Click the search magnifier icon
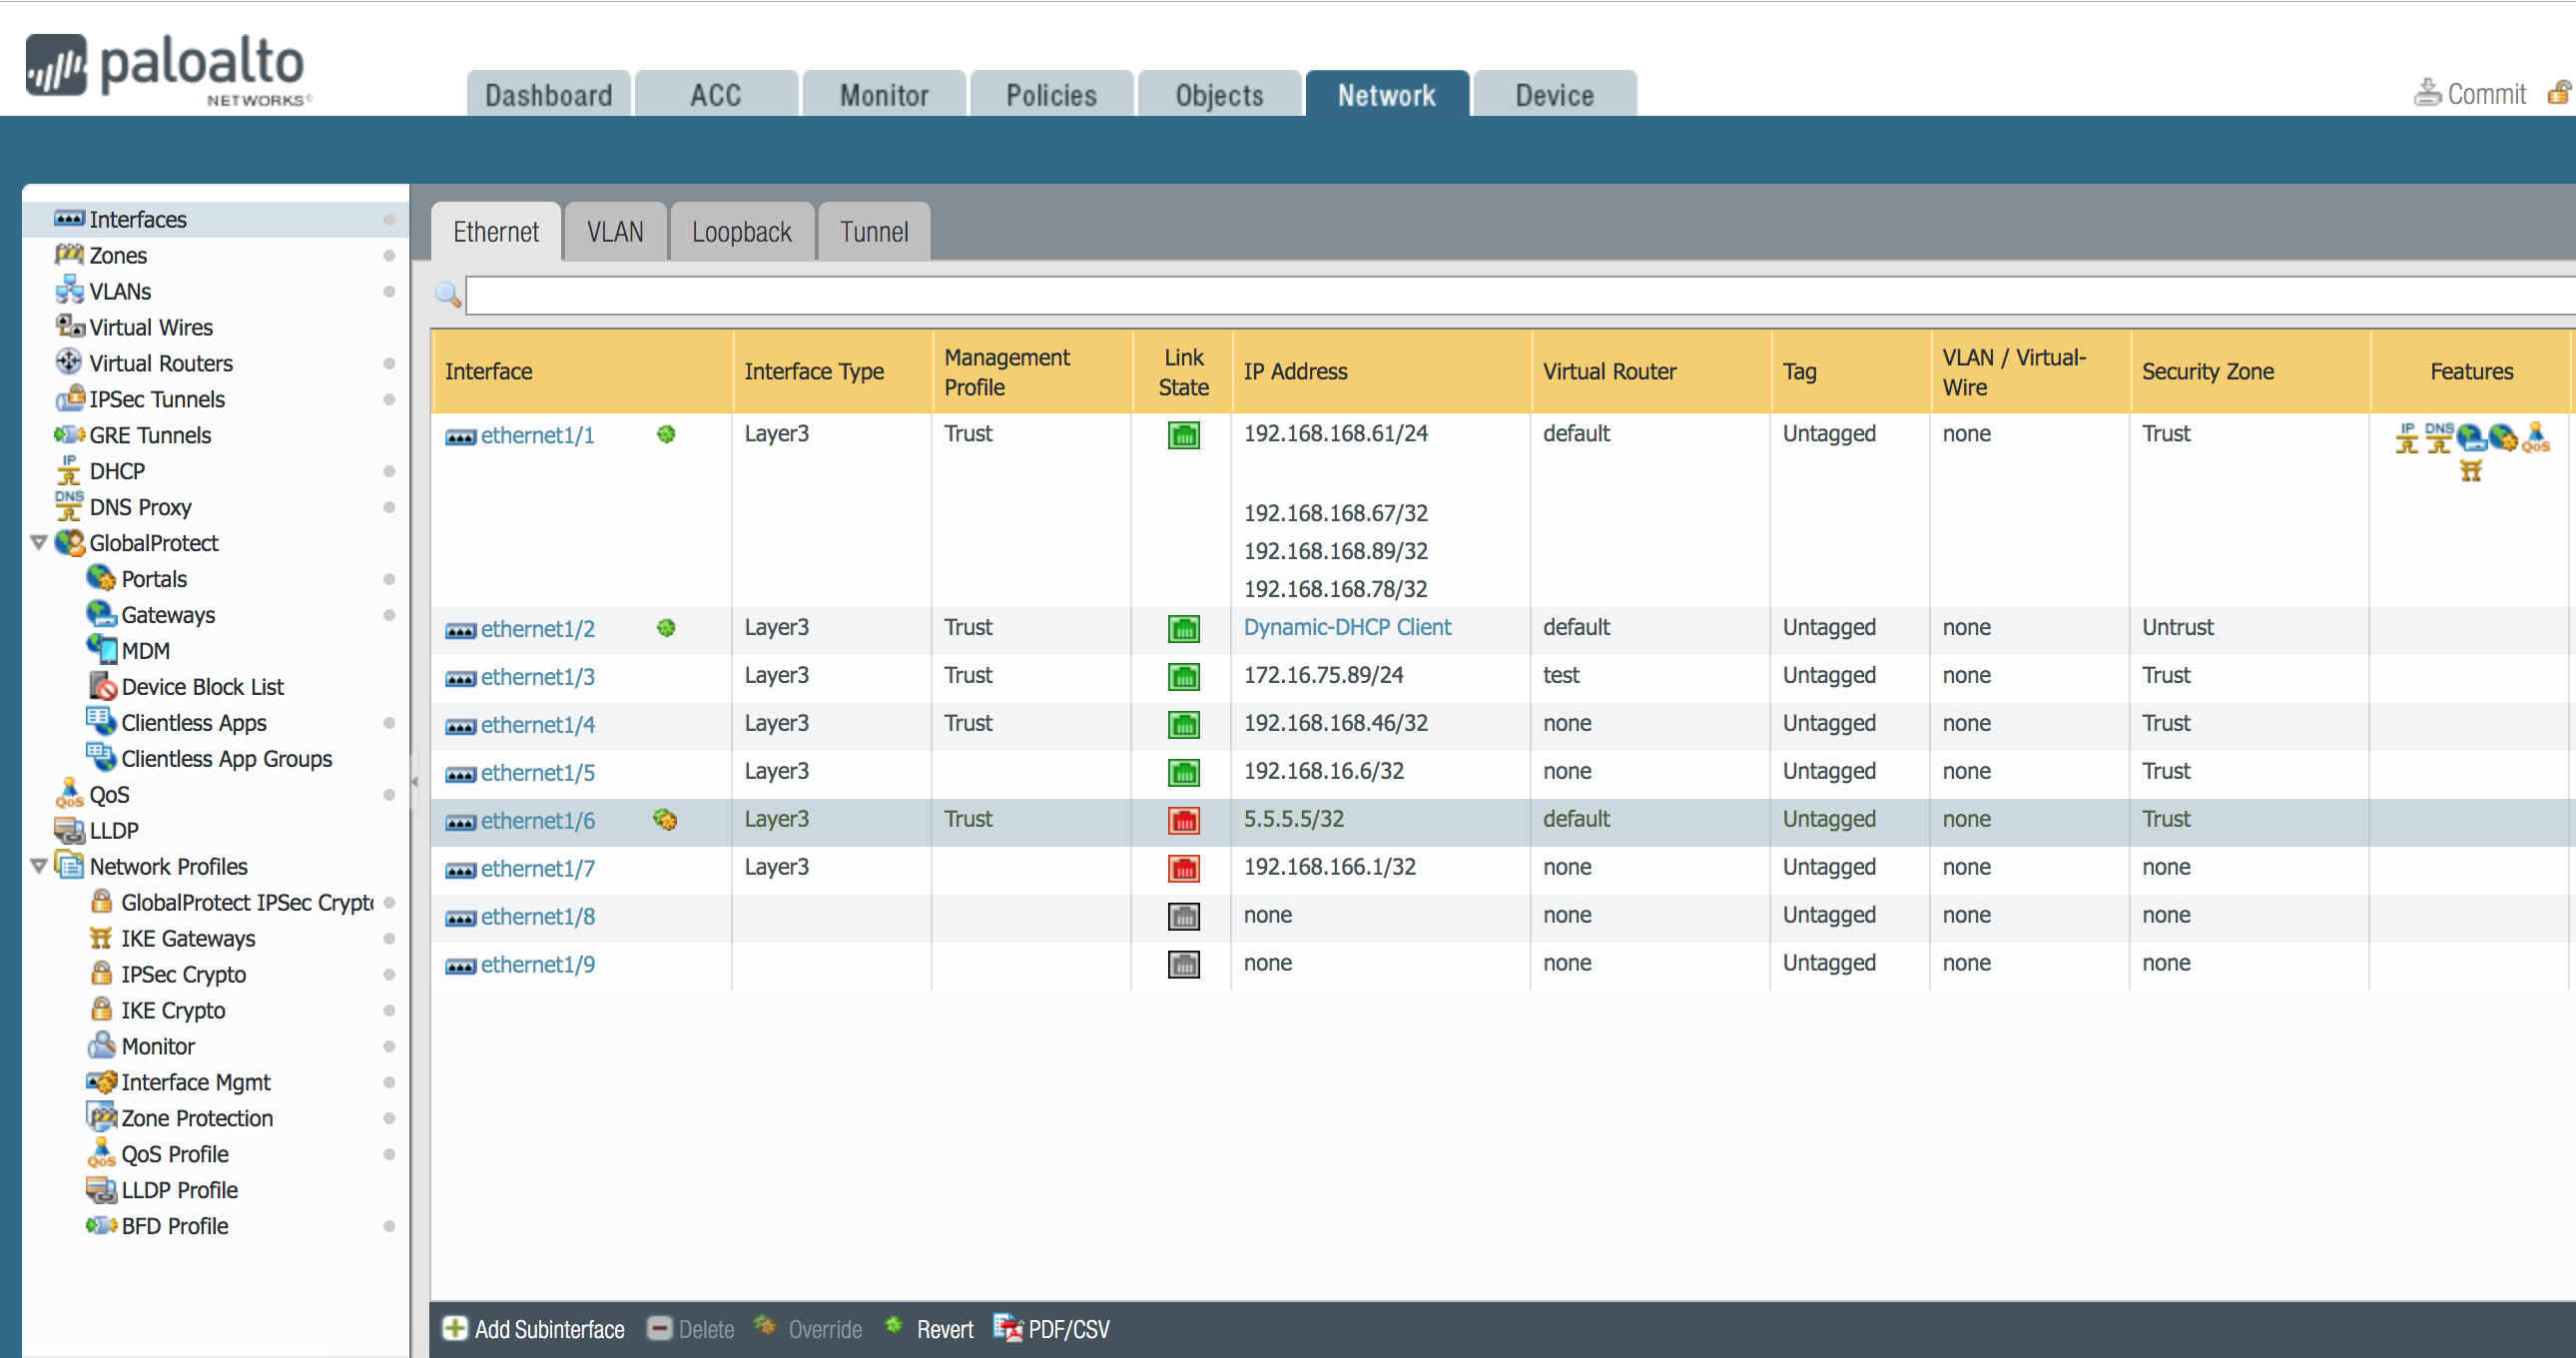 447,294
